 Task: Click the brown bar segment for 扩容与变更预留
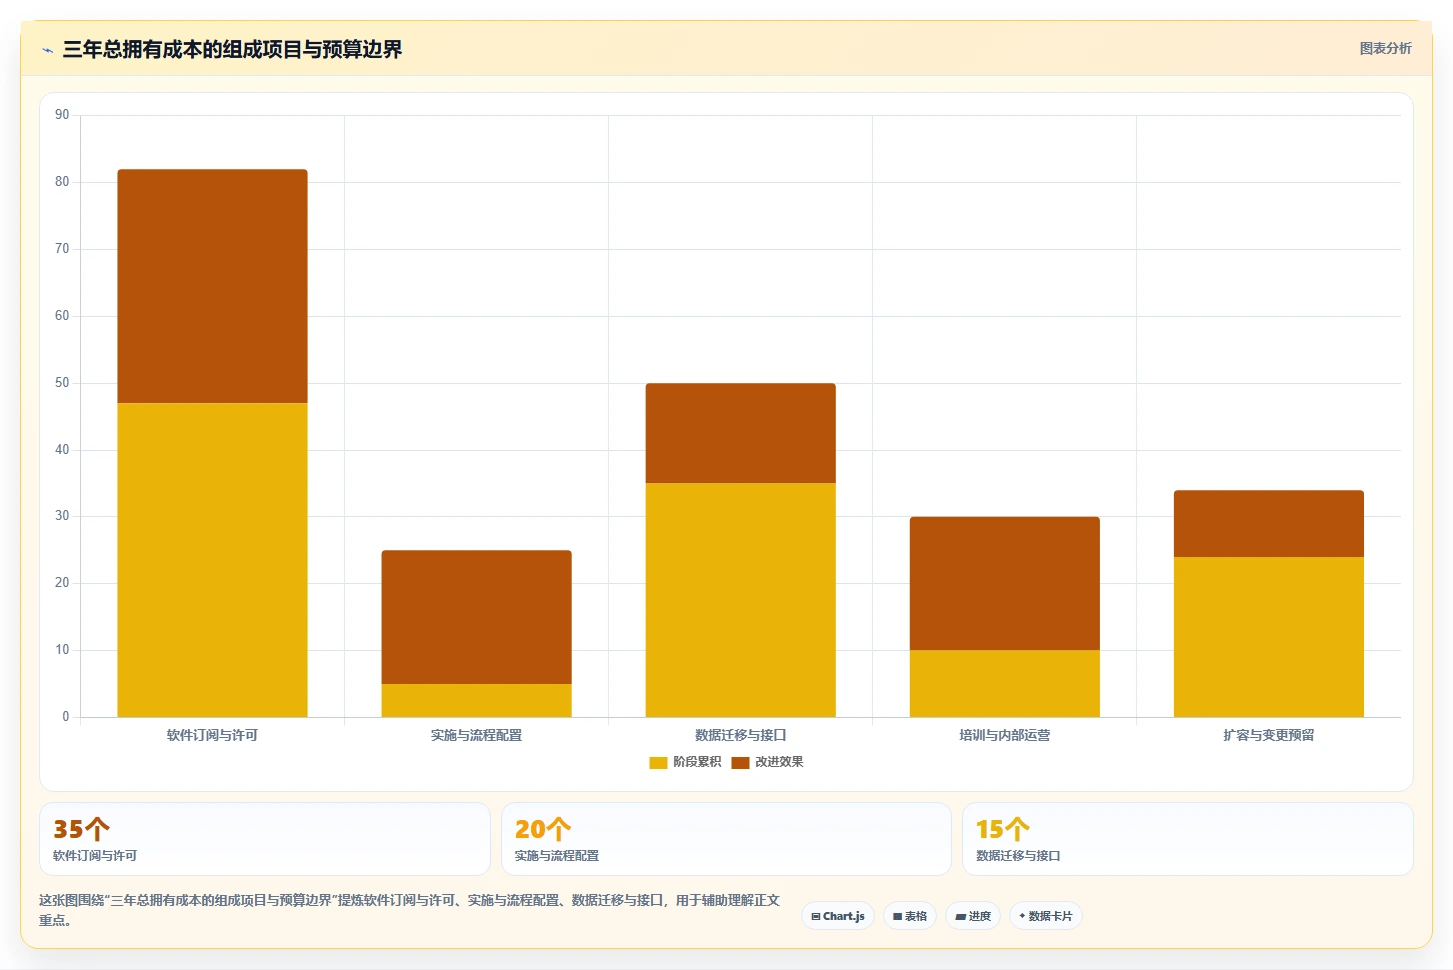(x=1268, y=523)
